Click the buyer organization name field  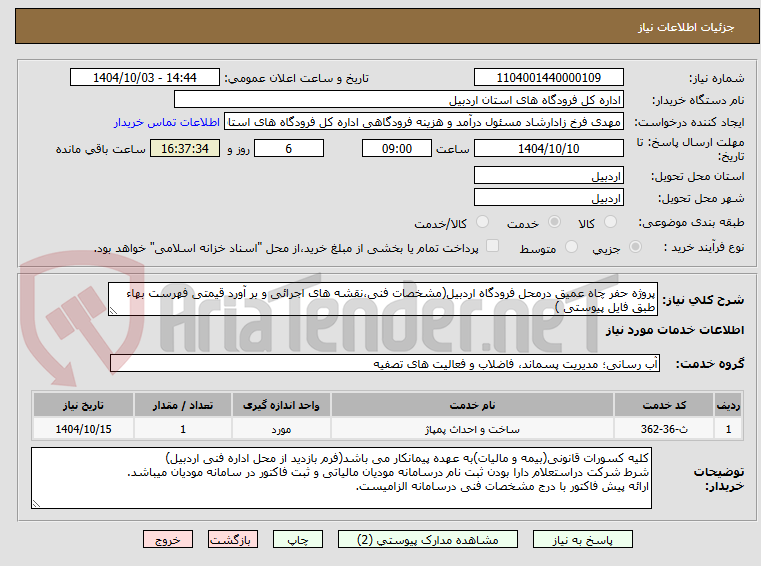point(398,100)
